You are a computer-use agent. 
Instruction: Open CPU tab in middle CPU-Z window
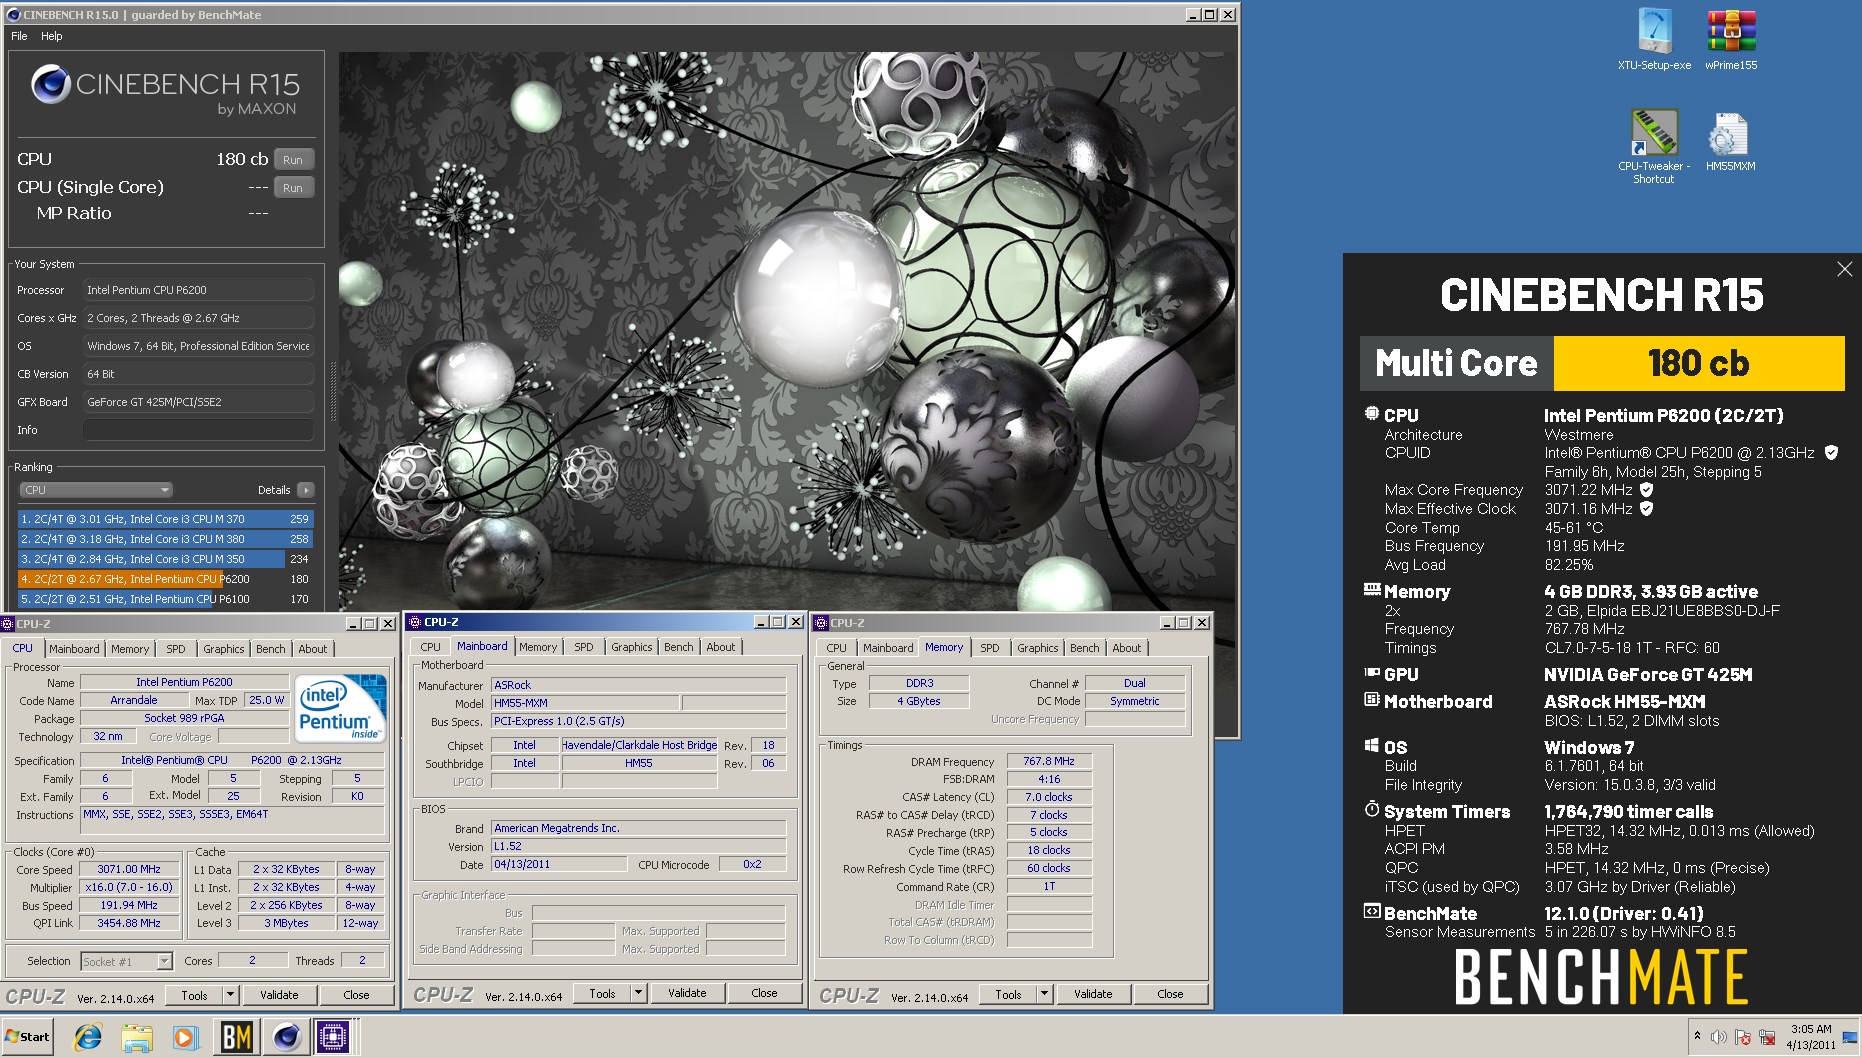(x=431, y=647)
